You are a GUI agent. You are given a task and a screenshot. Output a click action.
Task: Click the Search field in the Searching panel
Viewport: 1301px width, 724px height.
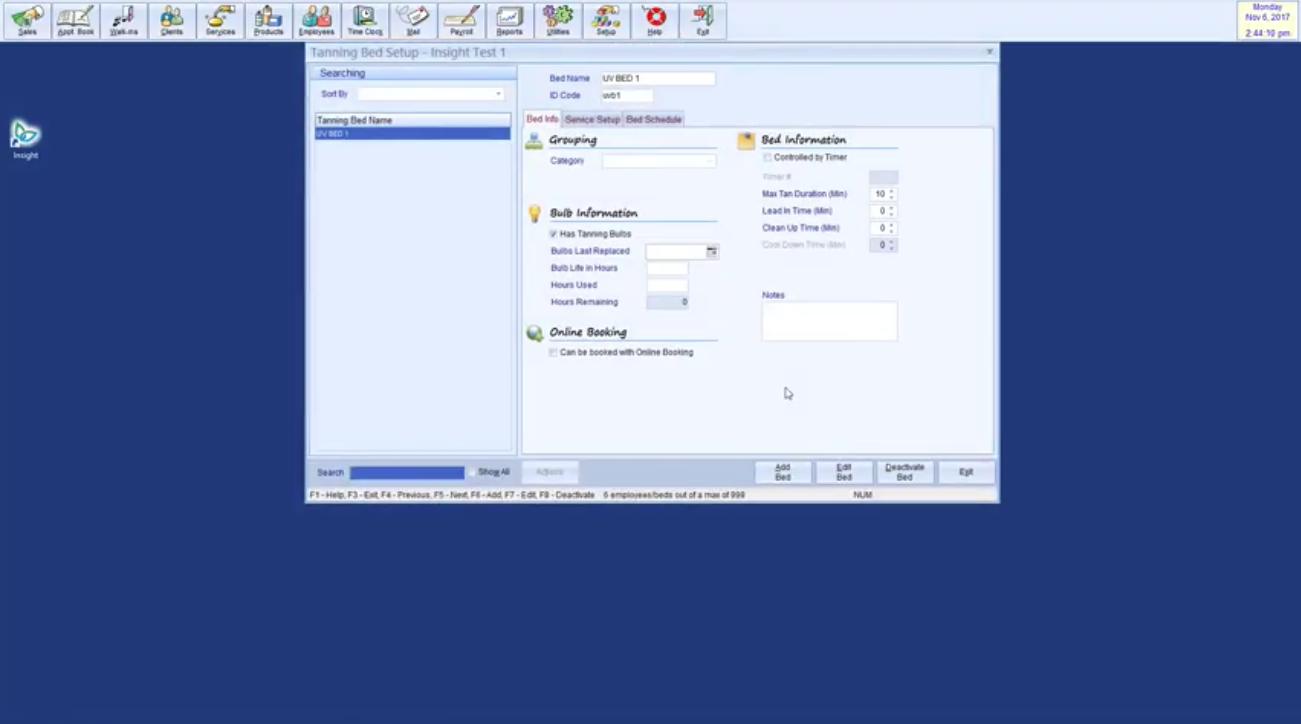[x=407, y=473]
